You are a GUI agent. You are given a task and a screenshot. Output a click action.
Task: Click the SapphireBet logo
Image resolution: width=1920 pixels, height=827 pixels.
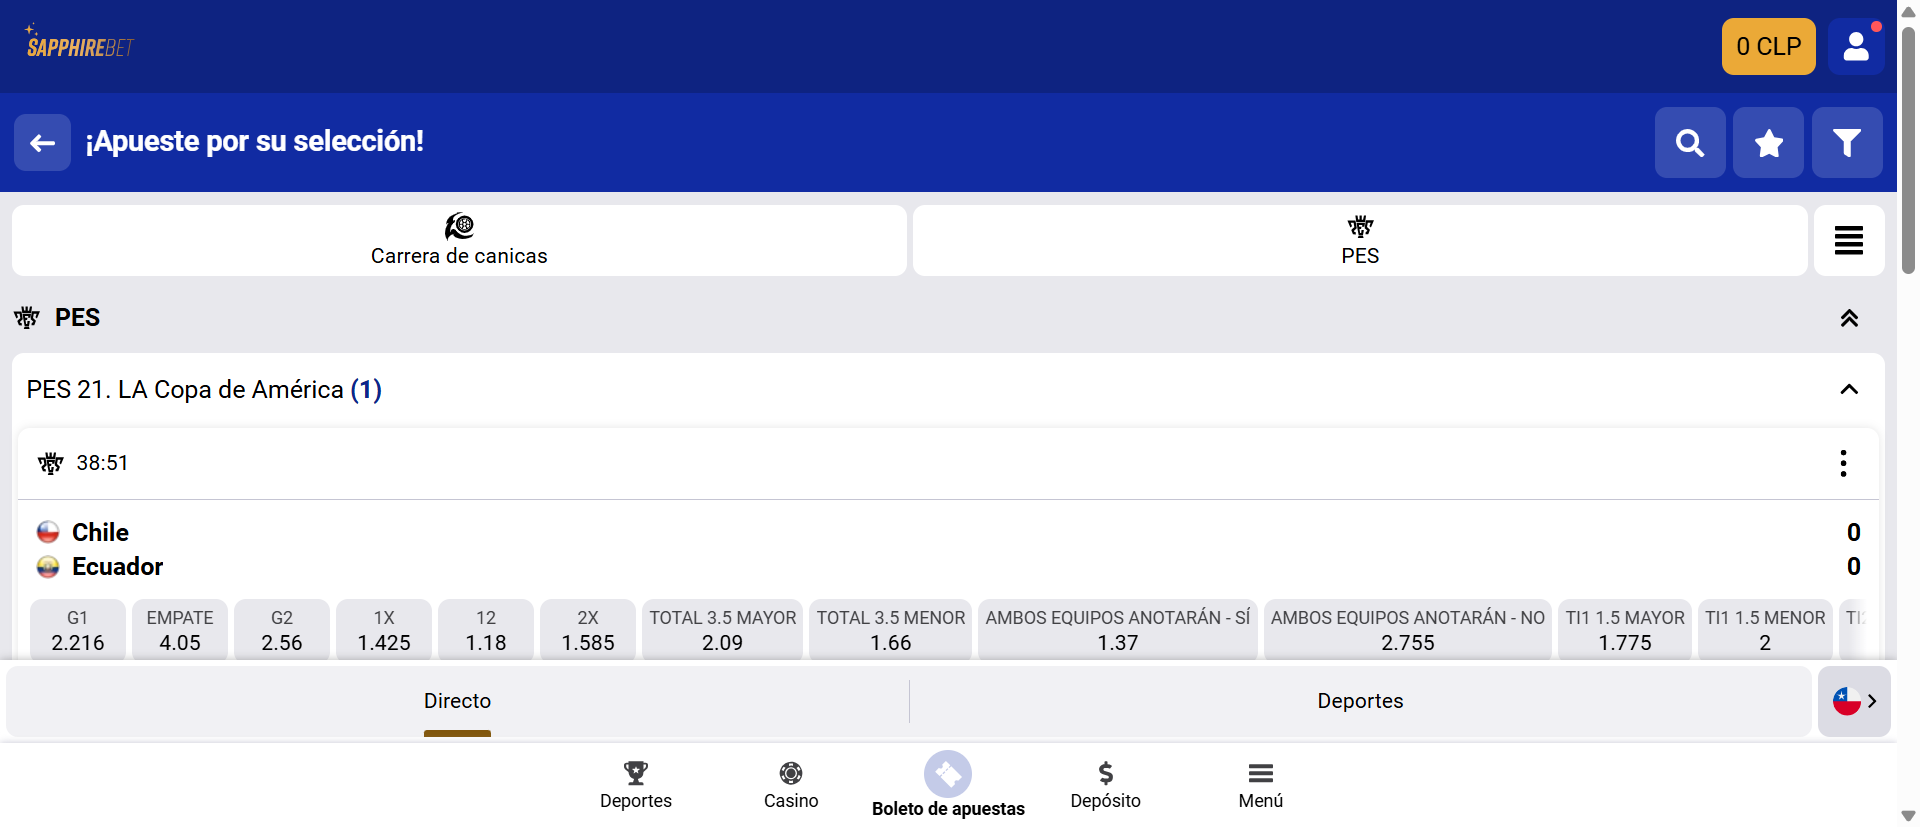pos(79,43)
